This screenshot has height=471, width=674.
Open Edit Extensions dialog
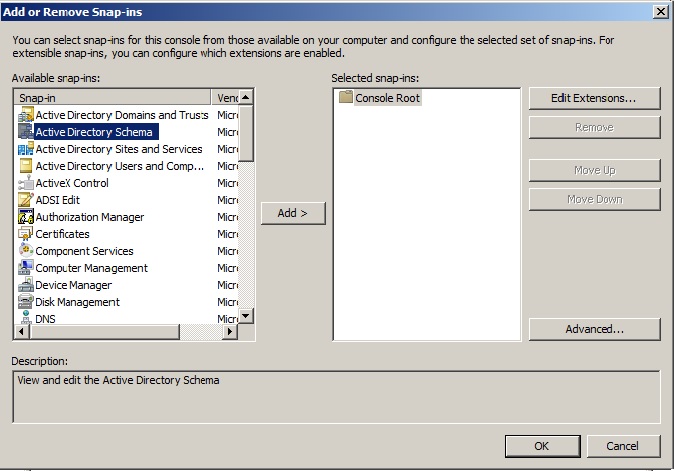(594, 98)
